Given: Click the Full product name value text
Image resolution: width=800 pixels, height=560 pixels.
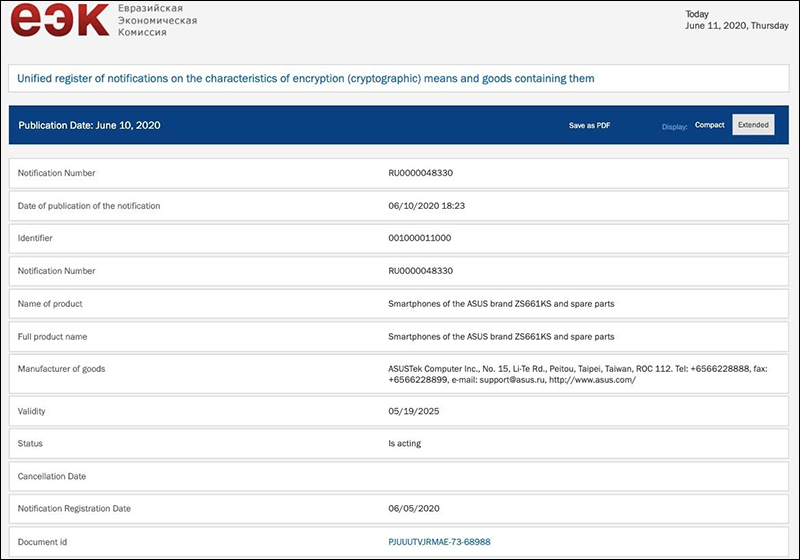Looking at the screenshot, I should 501,336.
